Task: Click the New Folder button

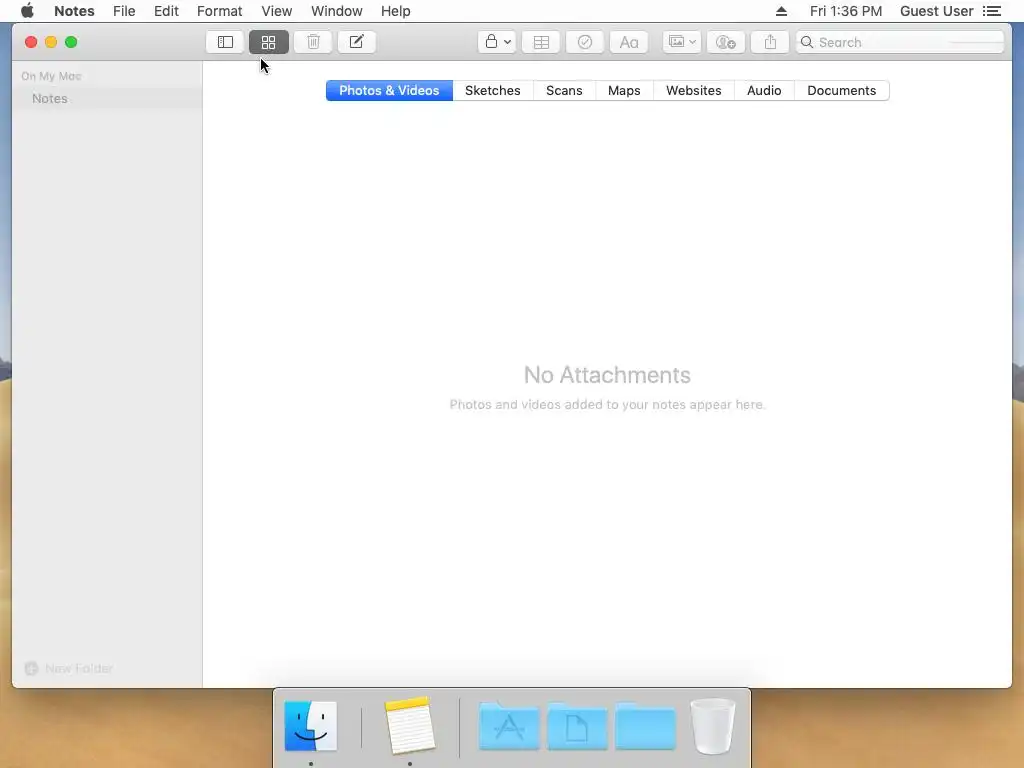Action: point(69,669)
